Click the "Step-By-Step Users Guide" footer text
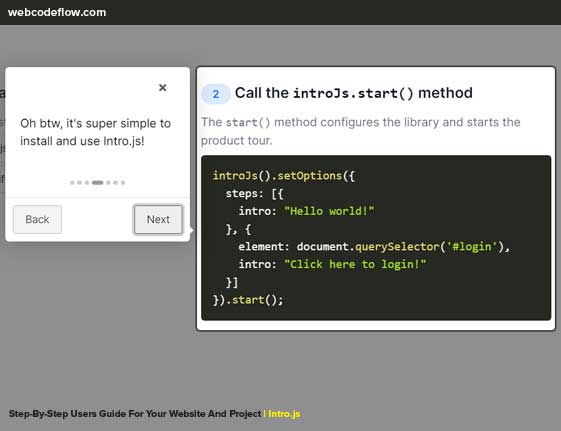 [x=135, y=414]
